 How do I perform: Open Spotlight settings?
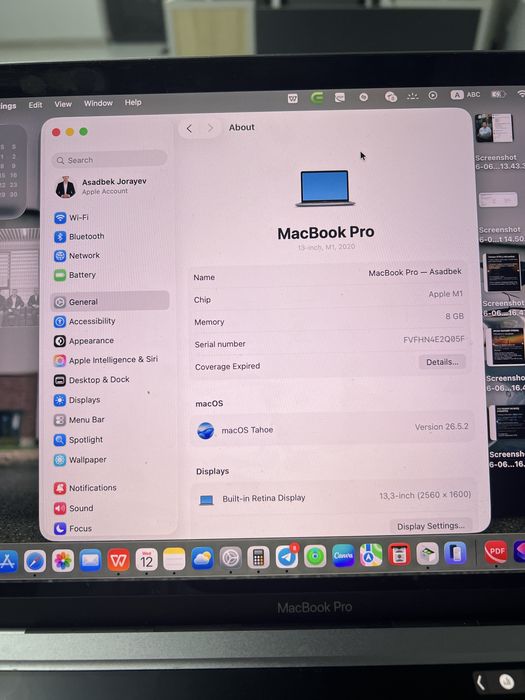pyautogui.click(x=79, y=440)
